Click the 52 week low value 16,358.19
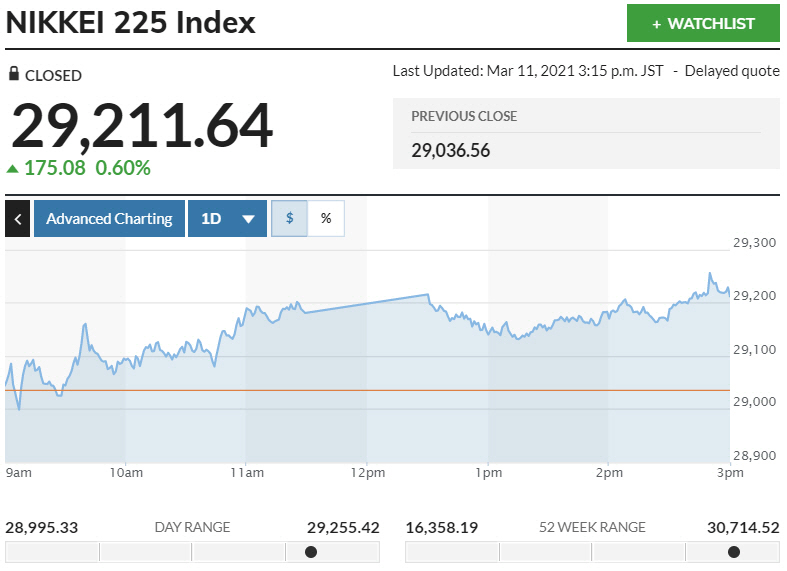The image size is (787, 571). [442, 527]
